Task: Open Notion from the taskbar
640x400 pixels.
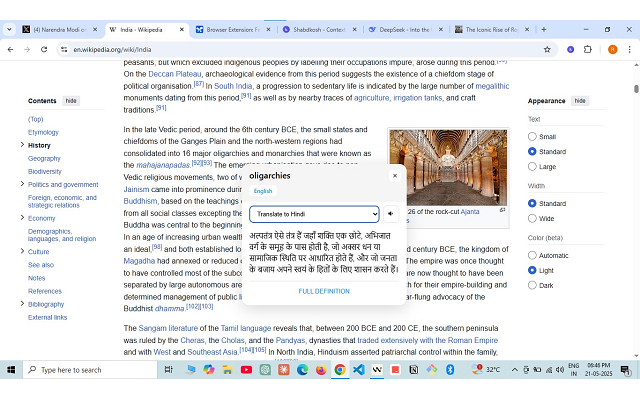Action: point(414,370)
